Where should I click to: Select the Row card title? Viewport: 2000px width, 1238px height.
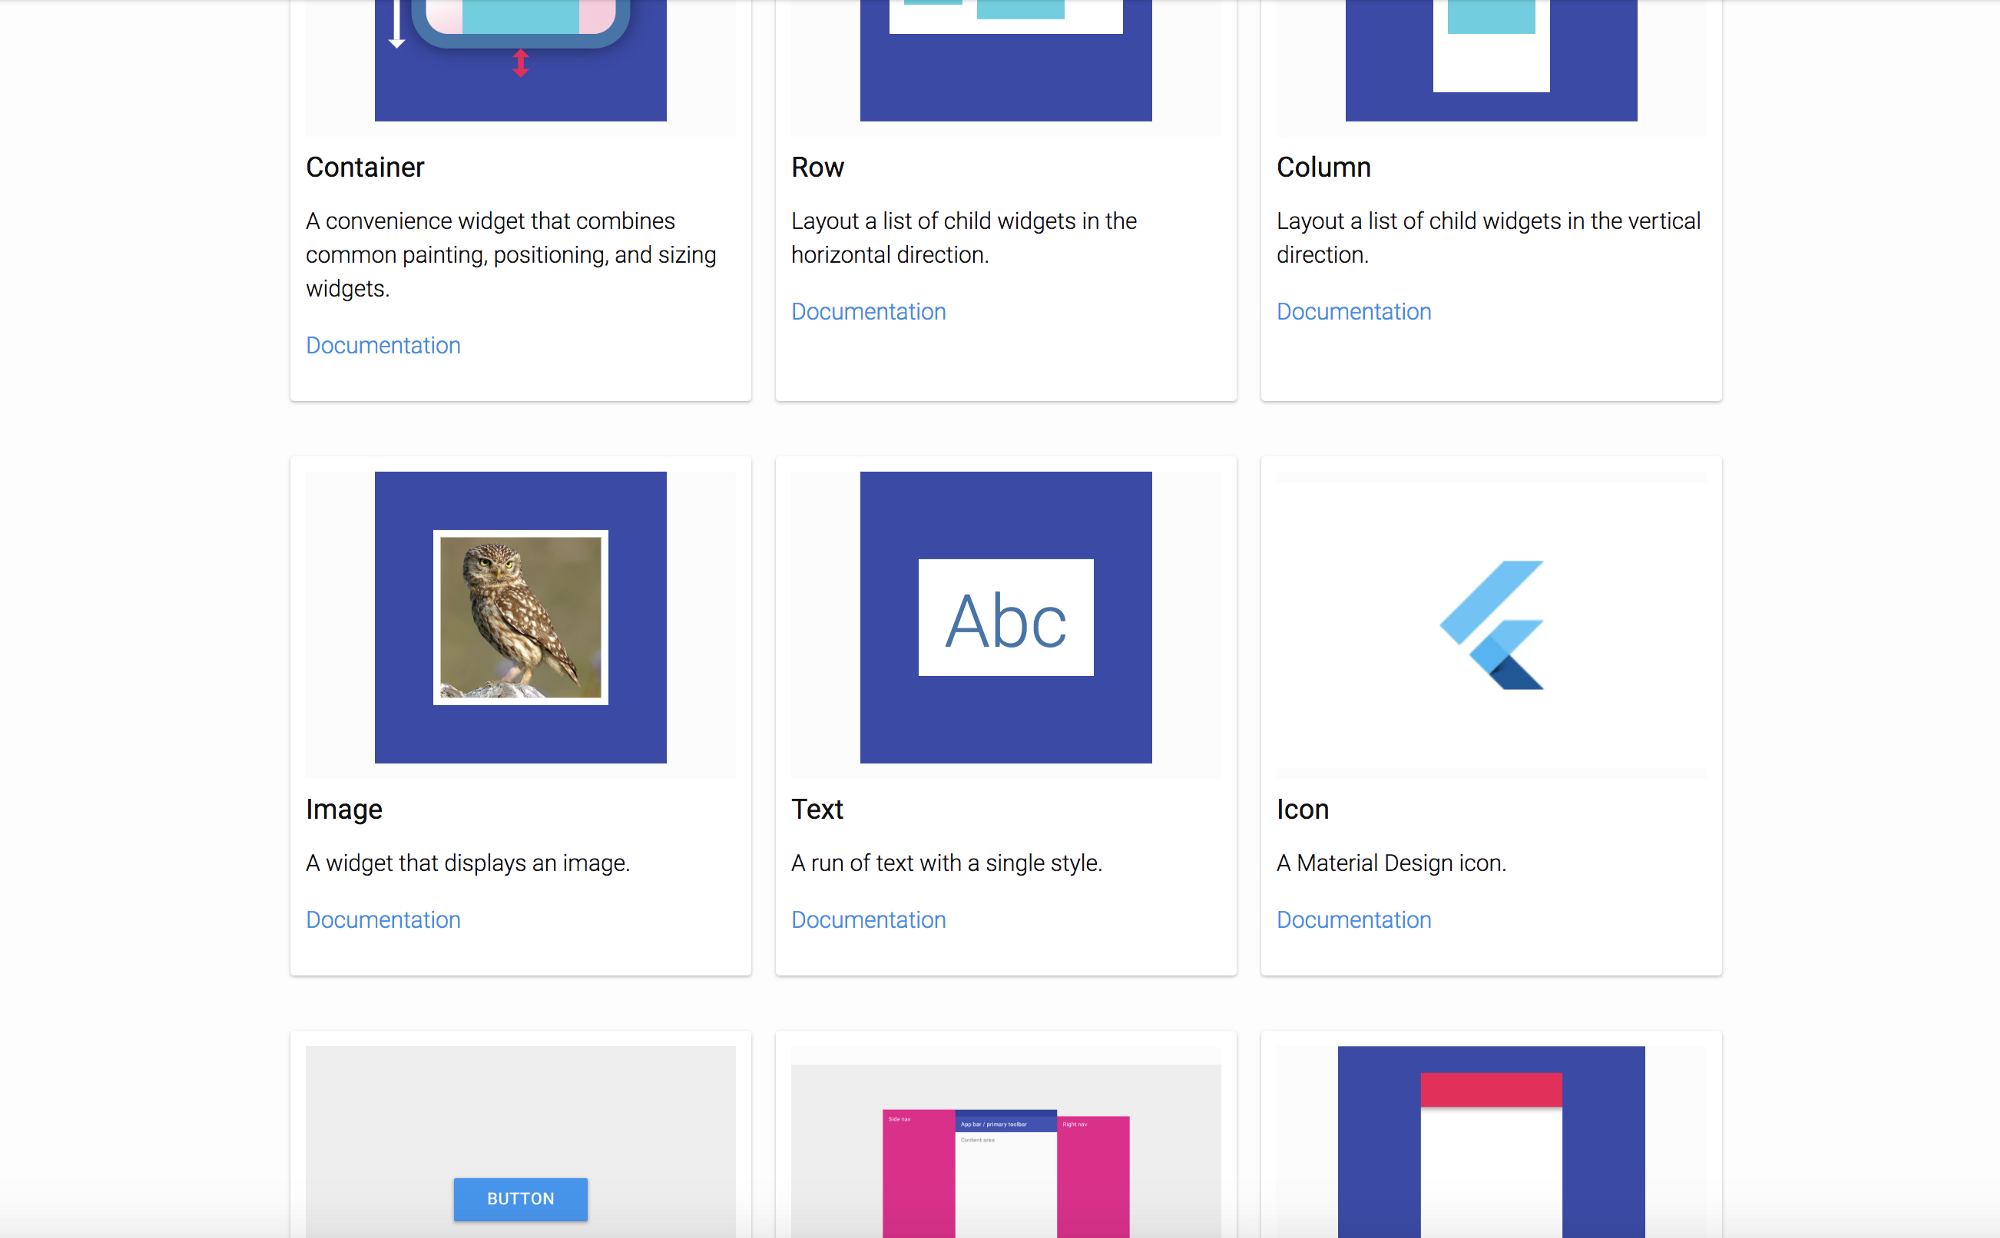817,167
